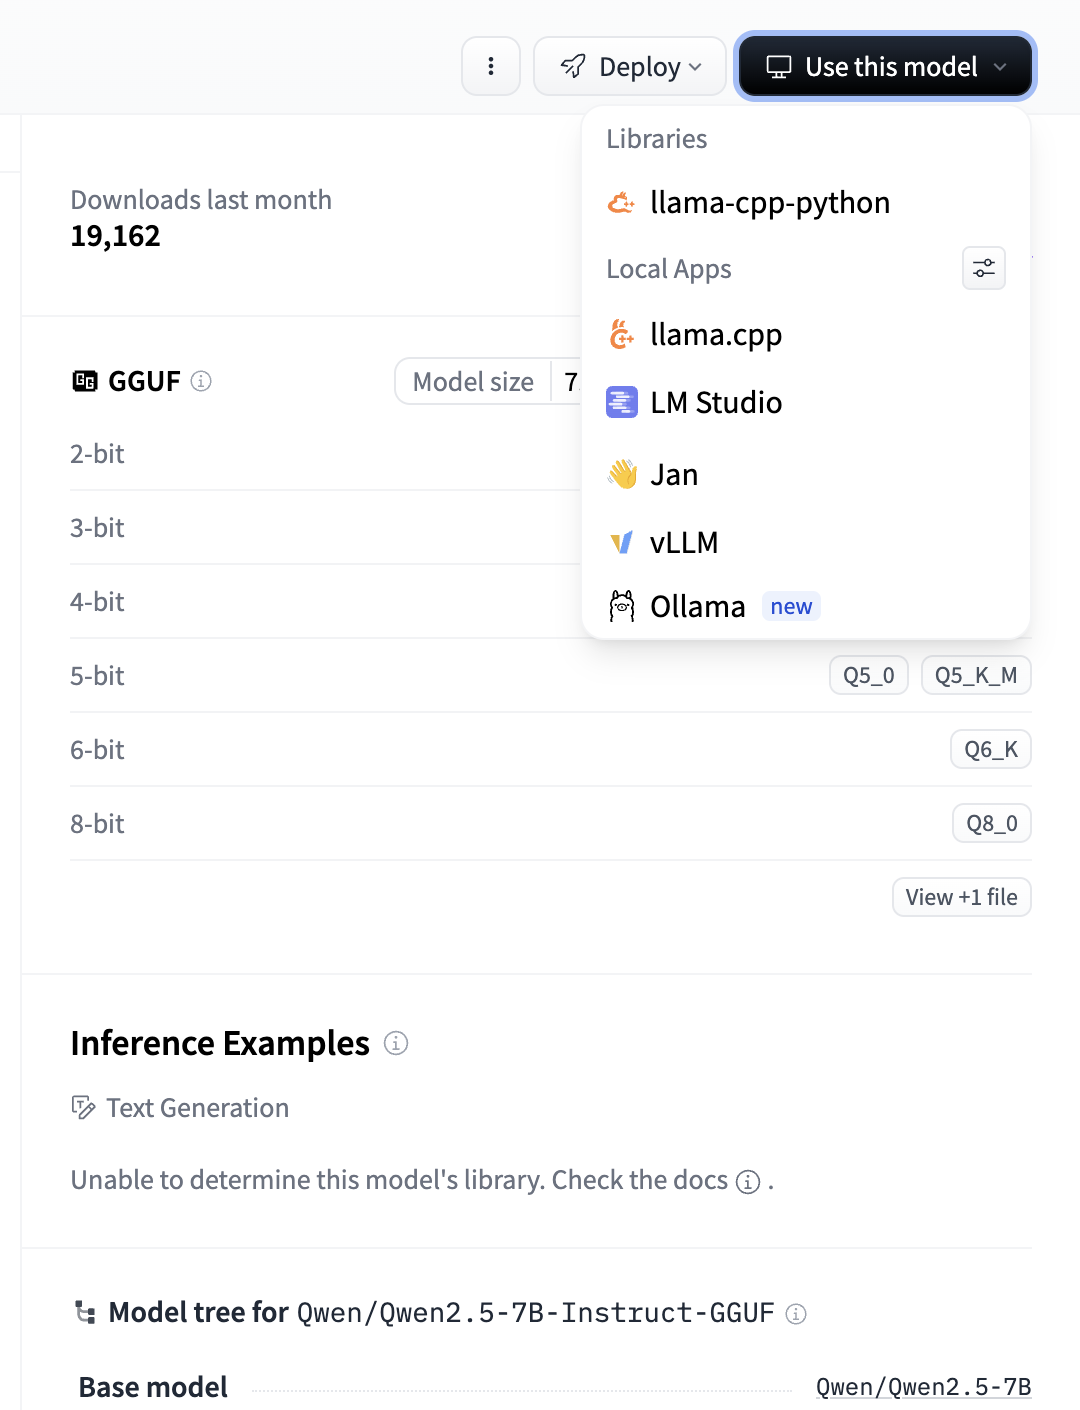
Task: Click the Model tree info icon
Action: click(x=796, y=1314)
